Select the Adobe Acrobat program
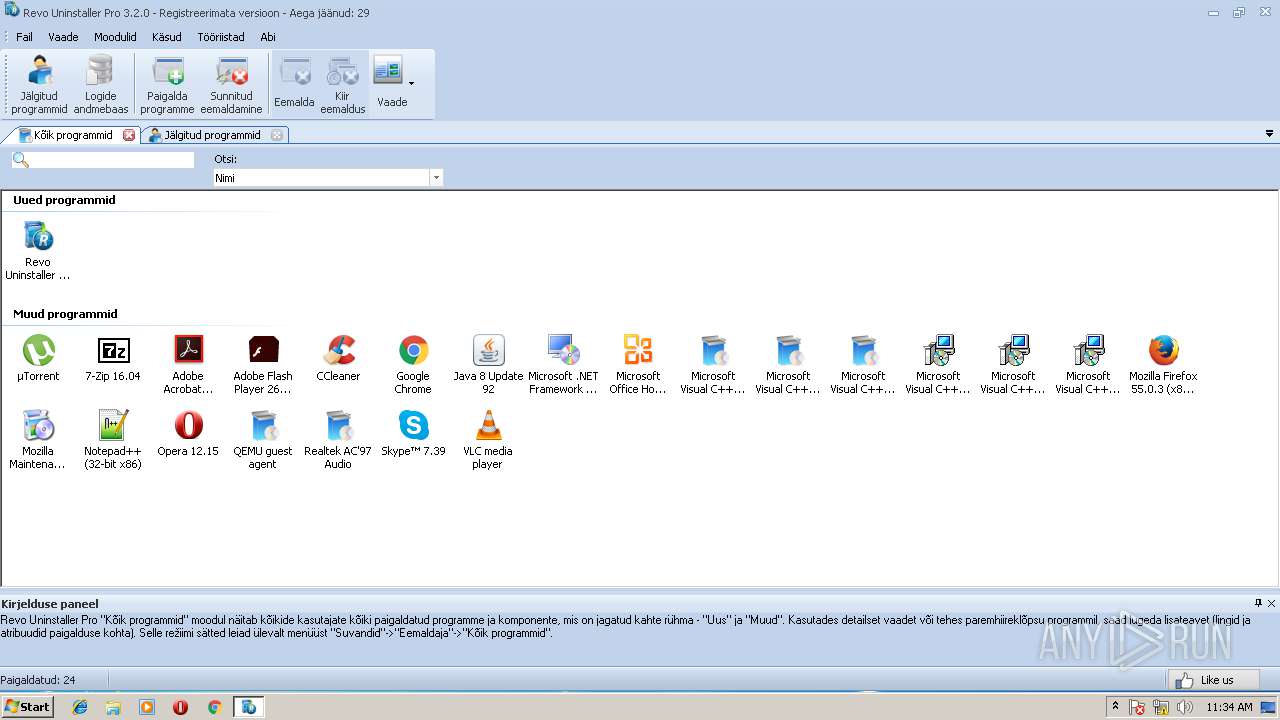 click(188, 365)
